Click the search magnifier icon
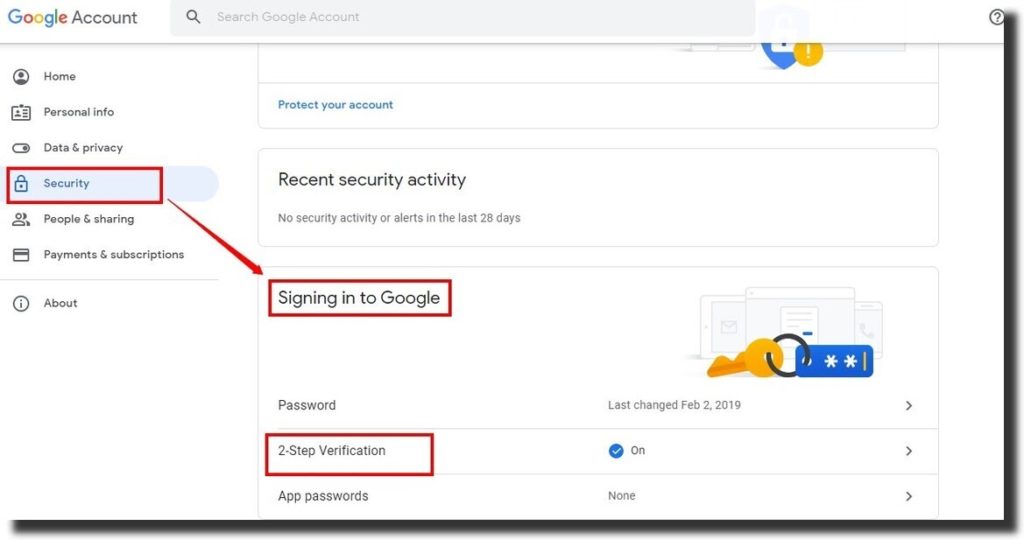Viewport: 1024px width, 540px height. point(193,17)
